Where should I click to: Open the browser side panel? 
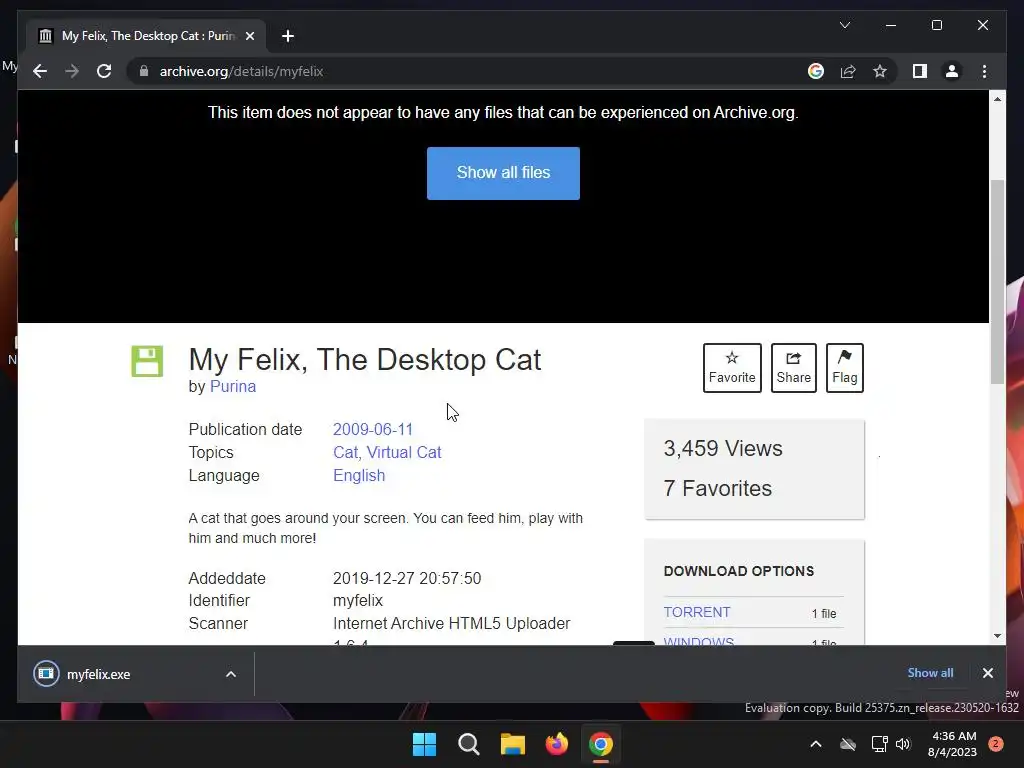click(x=920, y=71)
